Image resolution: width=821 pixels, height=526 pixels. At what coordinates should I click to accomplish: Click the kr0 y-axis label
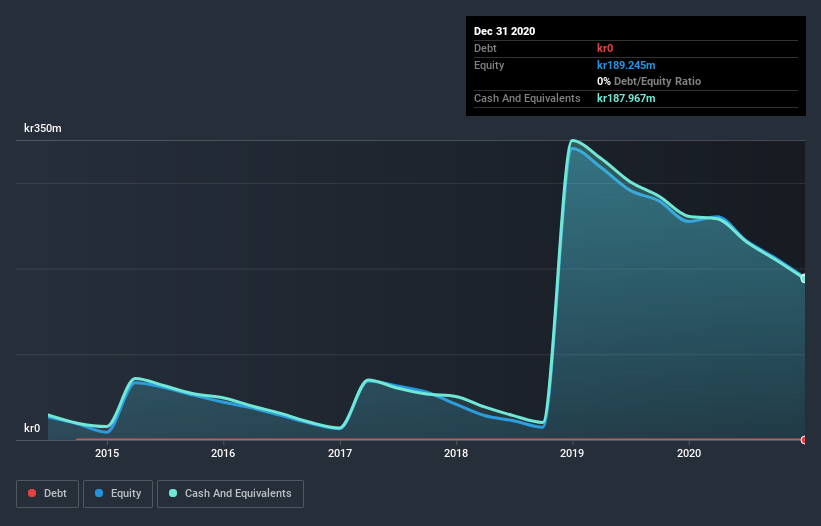[32, 428]
